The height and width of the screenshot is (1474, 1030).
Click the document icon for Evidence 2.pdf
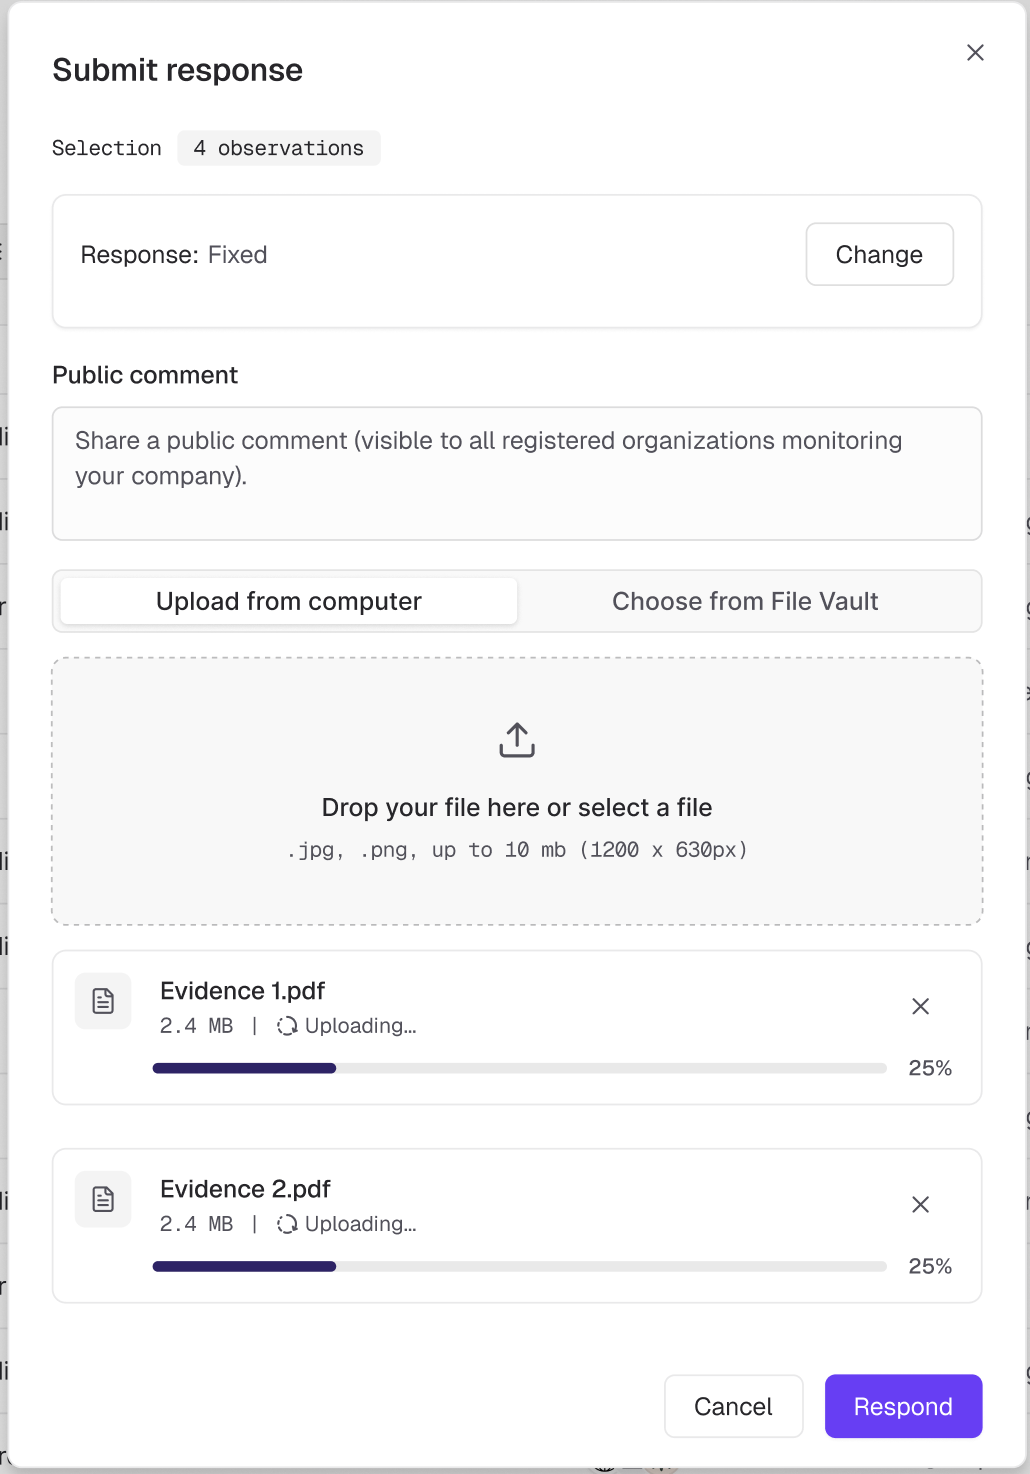coord(103,1199)
